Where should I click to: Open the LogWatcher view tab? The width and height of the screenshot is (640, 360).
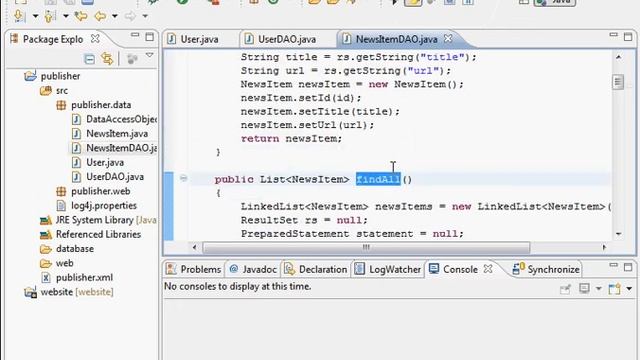(x=388, y=269)
